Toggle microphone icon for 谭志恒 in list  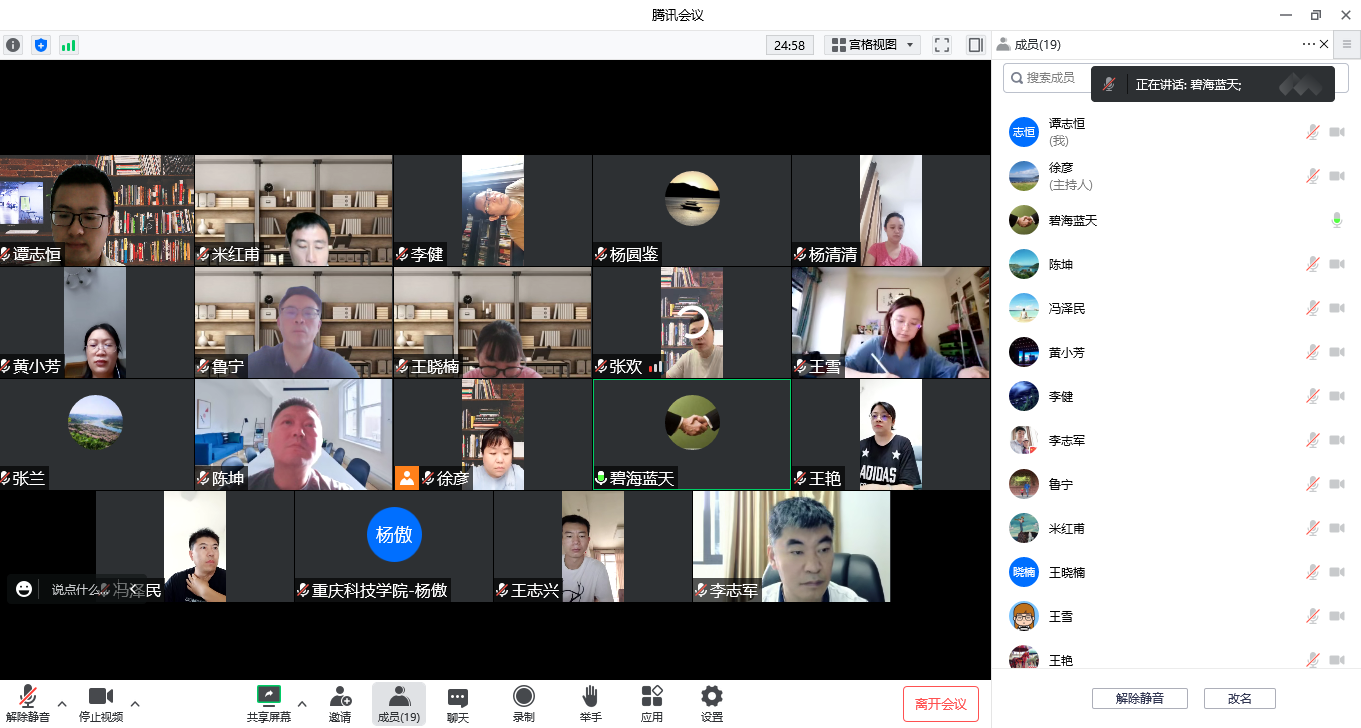click(1313, 132)
